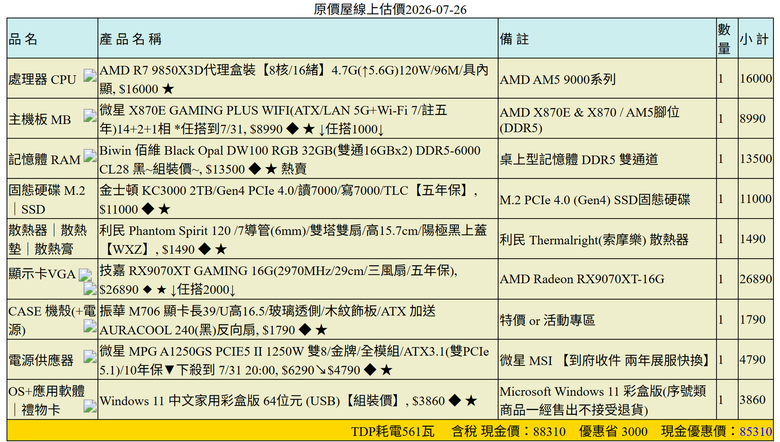This screenshot has width=780, height=442.
Task: Click 微星 MSI 到府收件 兩年展服快換 note
Action: point(606,360)
